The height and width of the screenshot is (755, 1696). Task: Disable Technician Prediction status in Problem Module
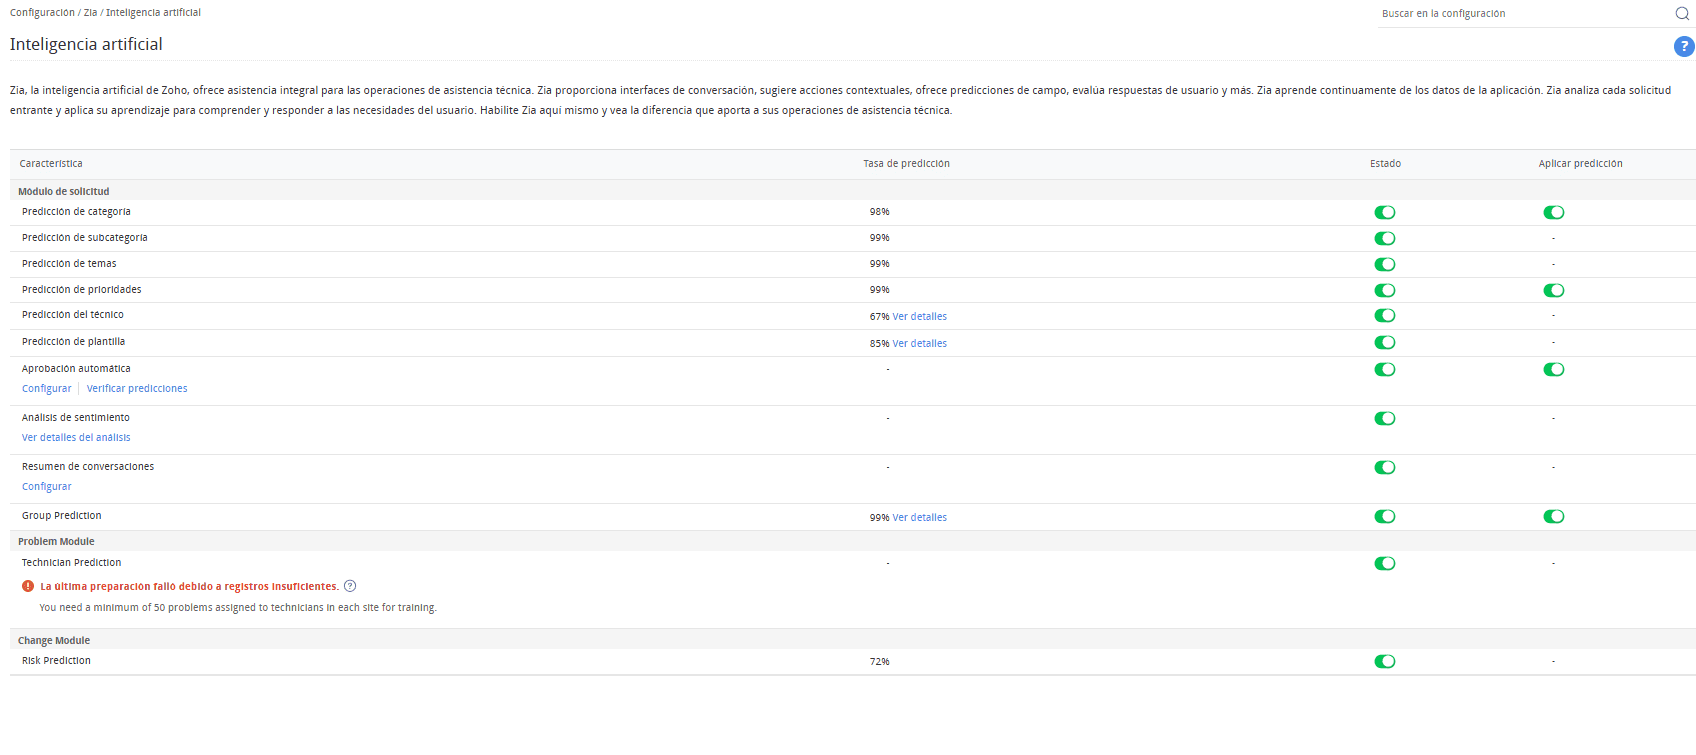pos(1384,564)
